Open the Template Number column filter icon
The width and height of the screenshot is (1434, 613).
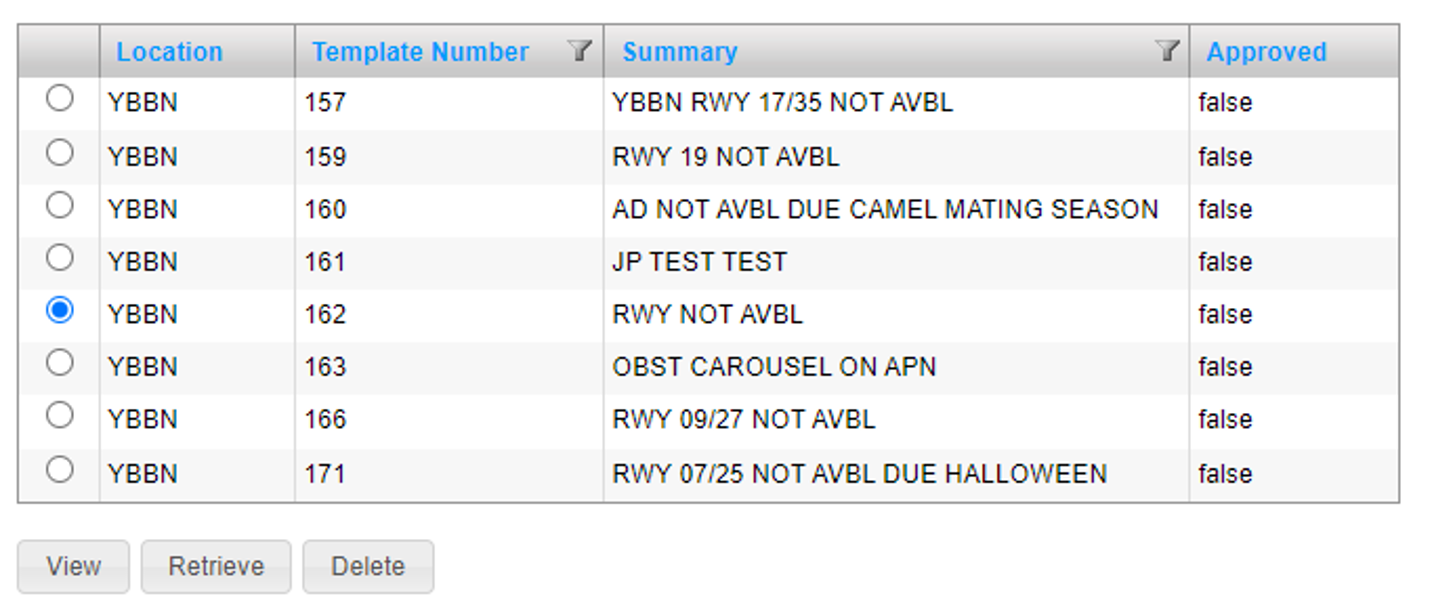coord(580,51)
